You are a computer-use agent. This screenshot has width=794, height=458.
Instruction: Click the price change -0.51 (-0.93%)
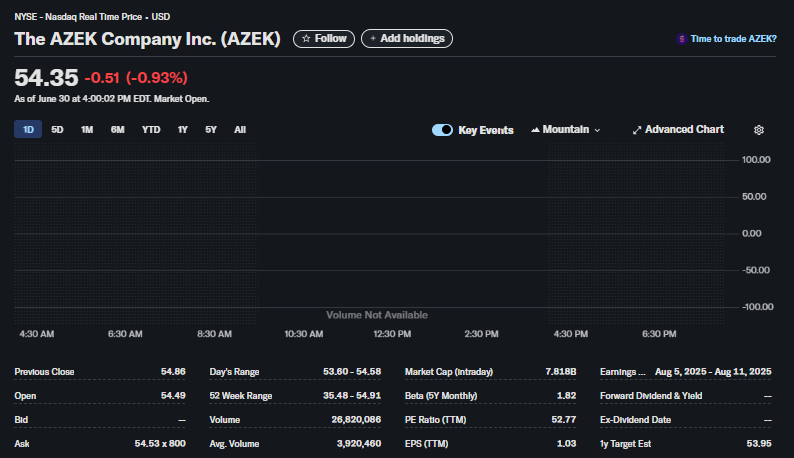[136, 78]
